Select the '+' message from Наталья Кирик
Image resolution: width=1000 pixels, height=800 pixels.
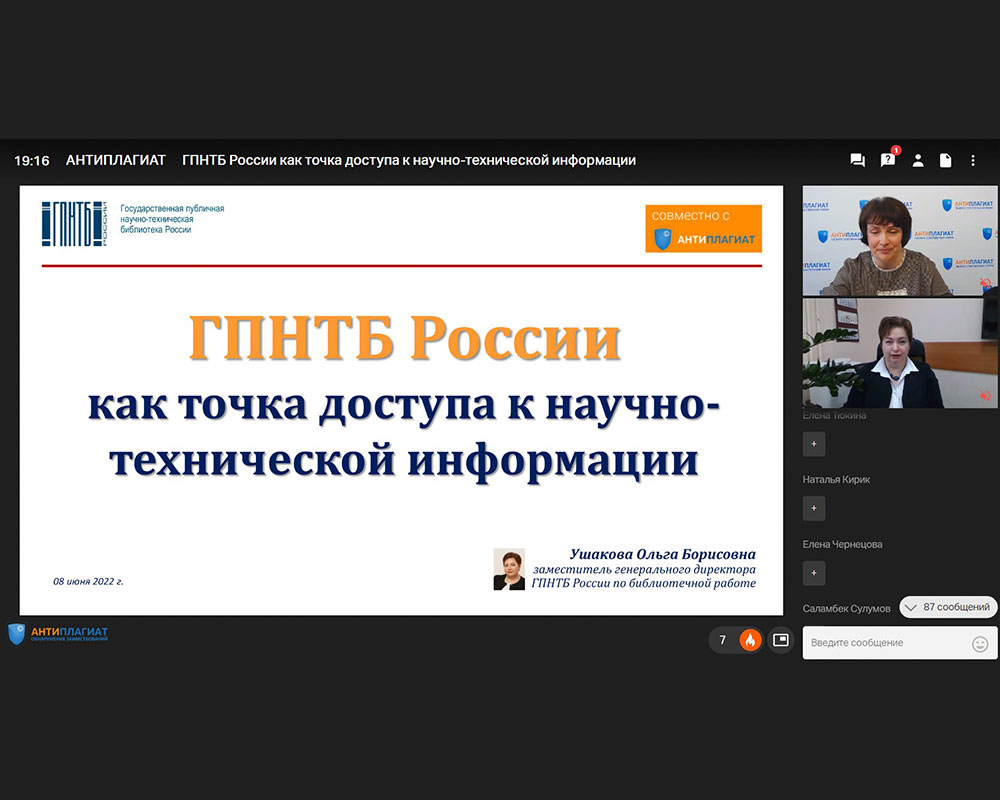click(x=814, y=508)
